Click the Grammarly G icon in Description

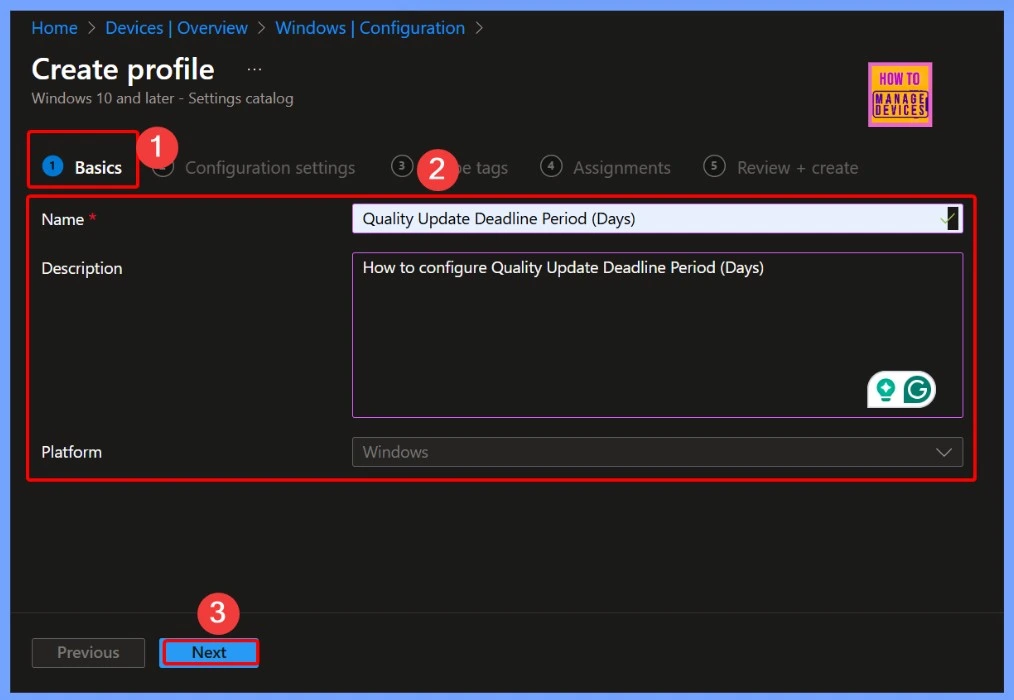[x=917, y=389]
